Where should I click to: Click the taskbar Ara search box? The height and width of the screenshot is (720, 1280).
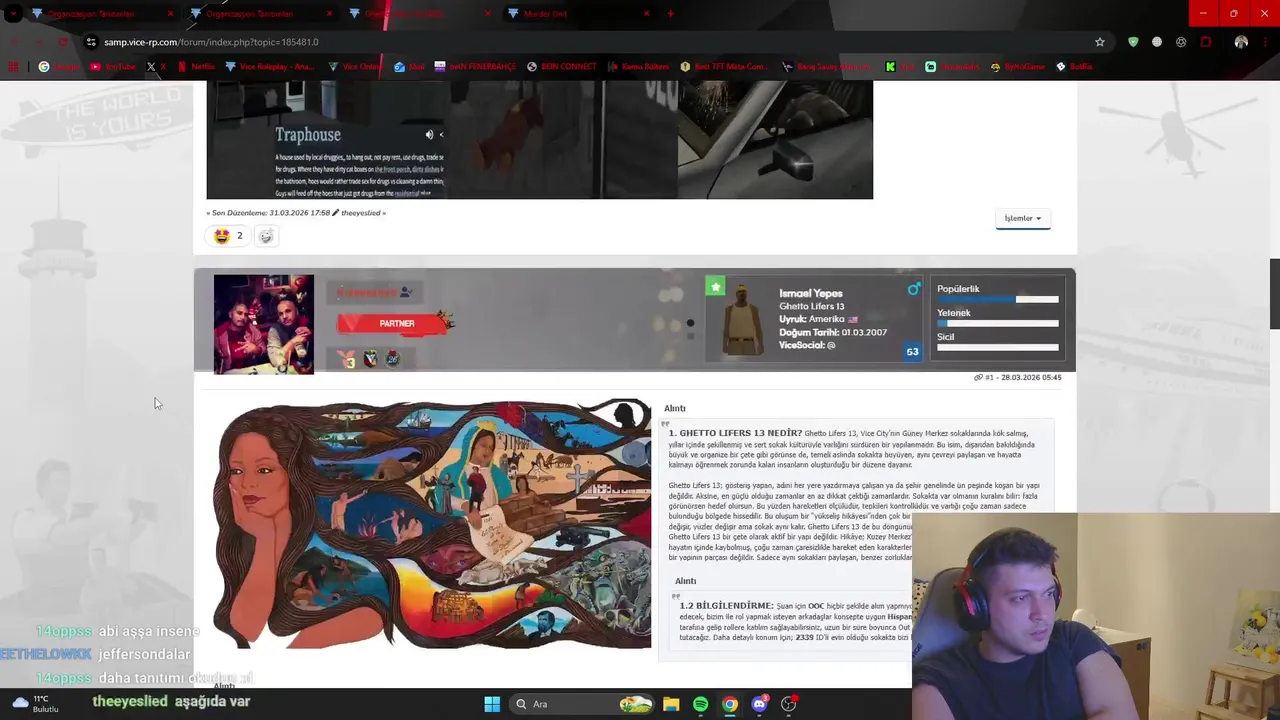pyautogui.click(x=583, y=704)
